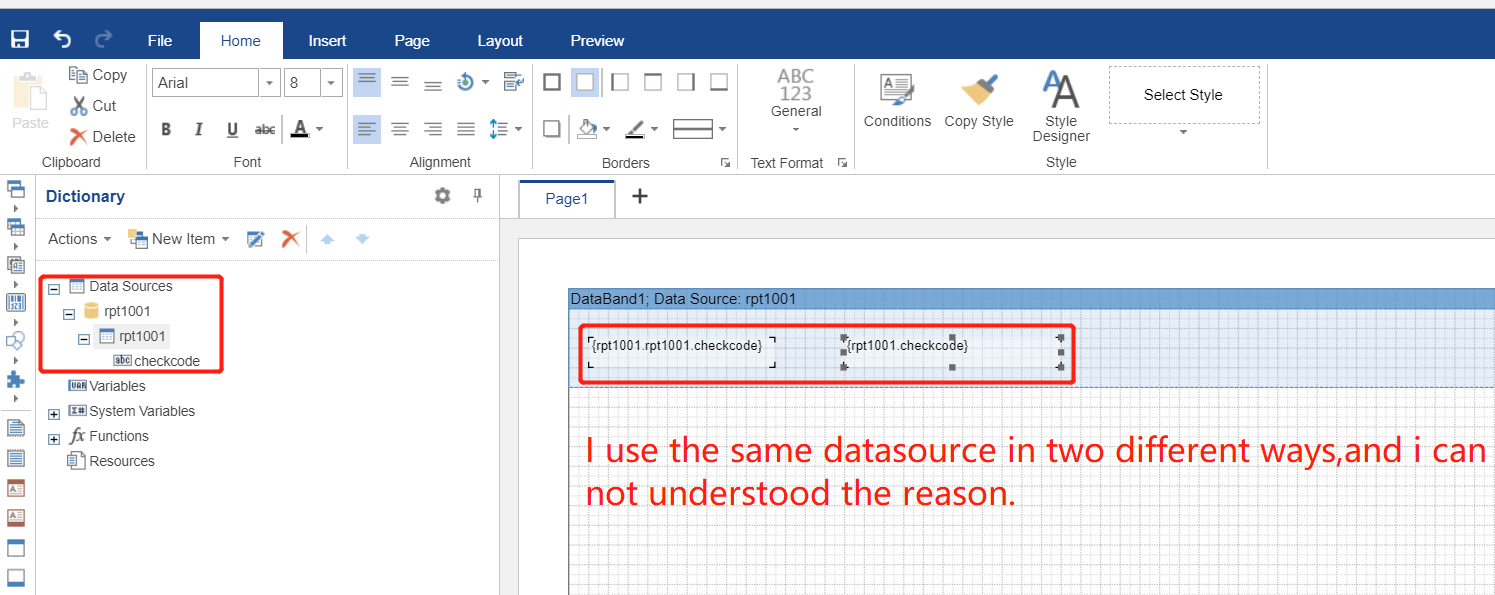Open the Preview tab
This screenshot has height=595, width=1495.
click(x=597, y=40)
